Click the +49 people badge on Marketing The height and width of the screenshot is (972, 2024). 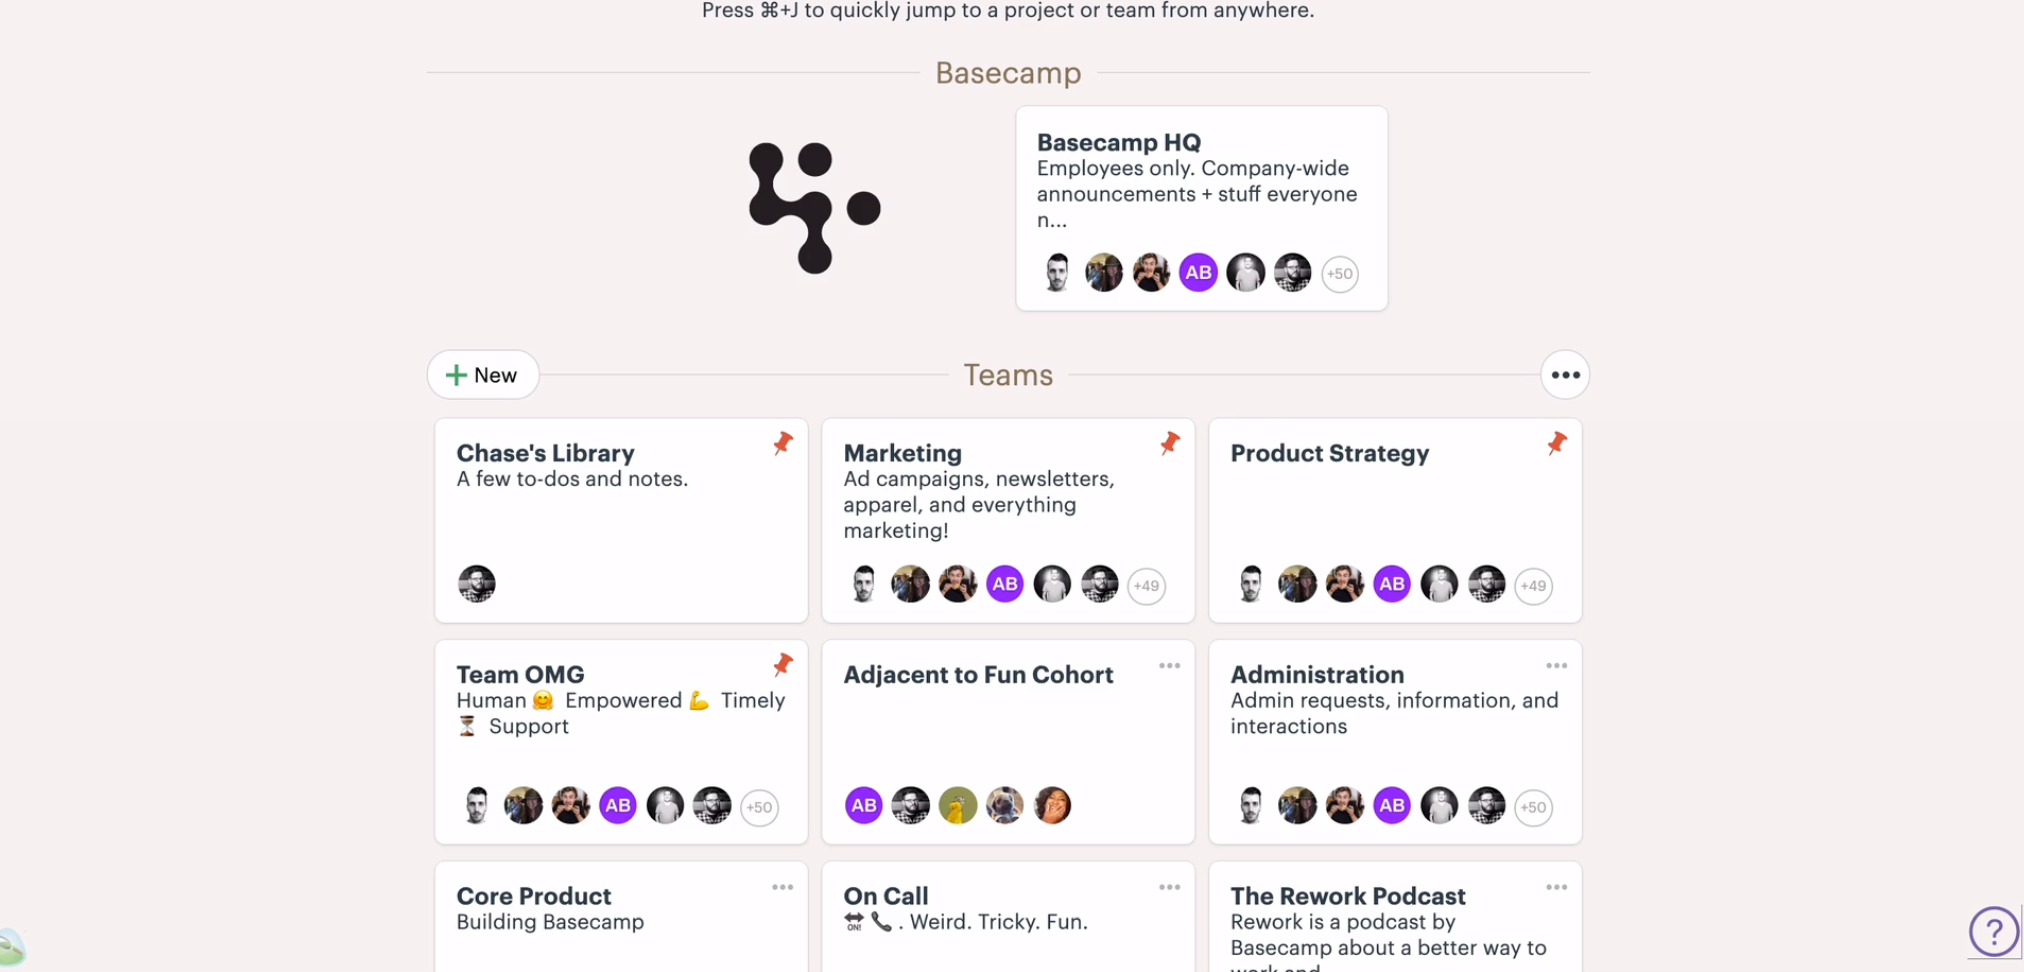pyautogui.click(x=1146, y=586)
